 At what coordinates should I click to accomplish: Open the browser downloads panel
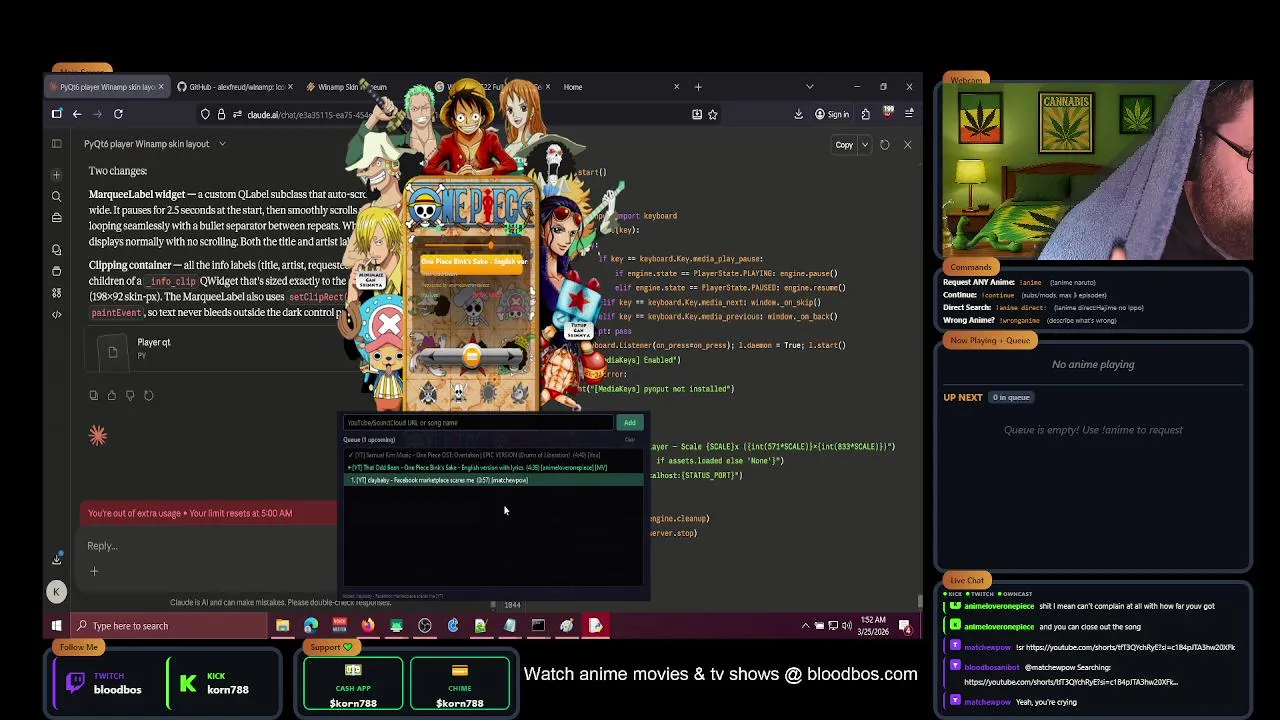(798, 114)
